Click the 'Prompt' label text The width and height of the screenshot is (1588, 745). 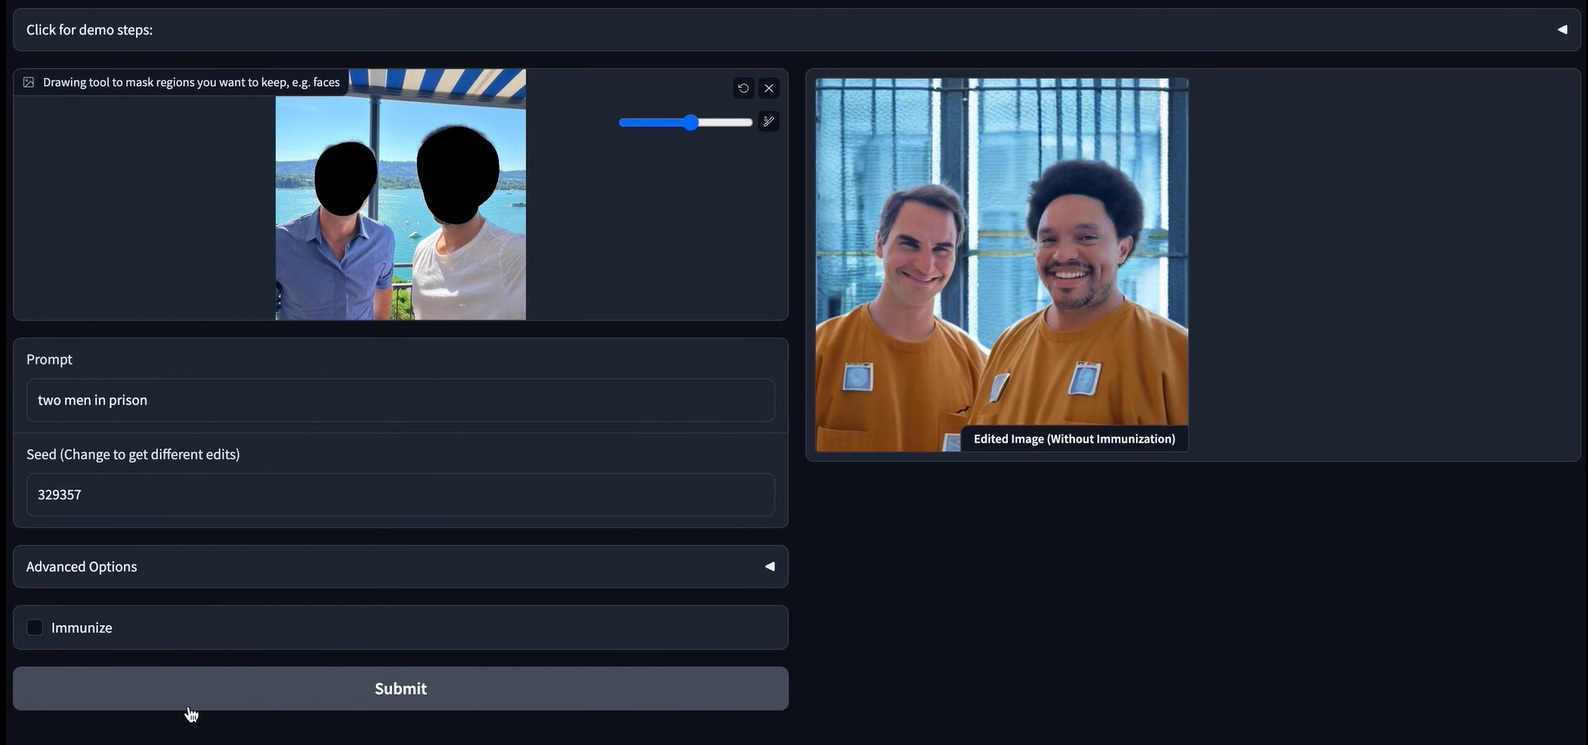(x=49, y=359)
